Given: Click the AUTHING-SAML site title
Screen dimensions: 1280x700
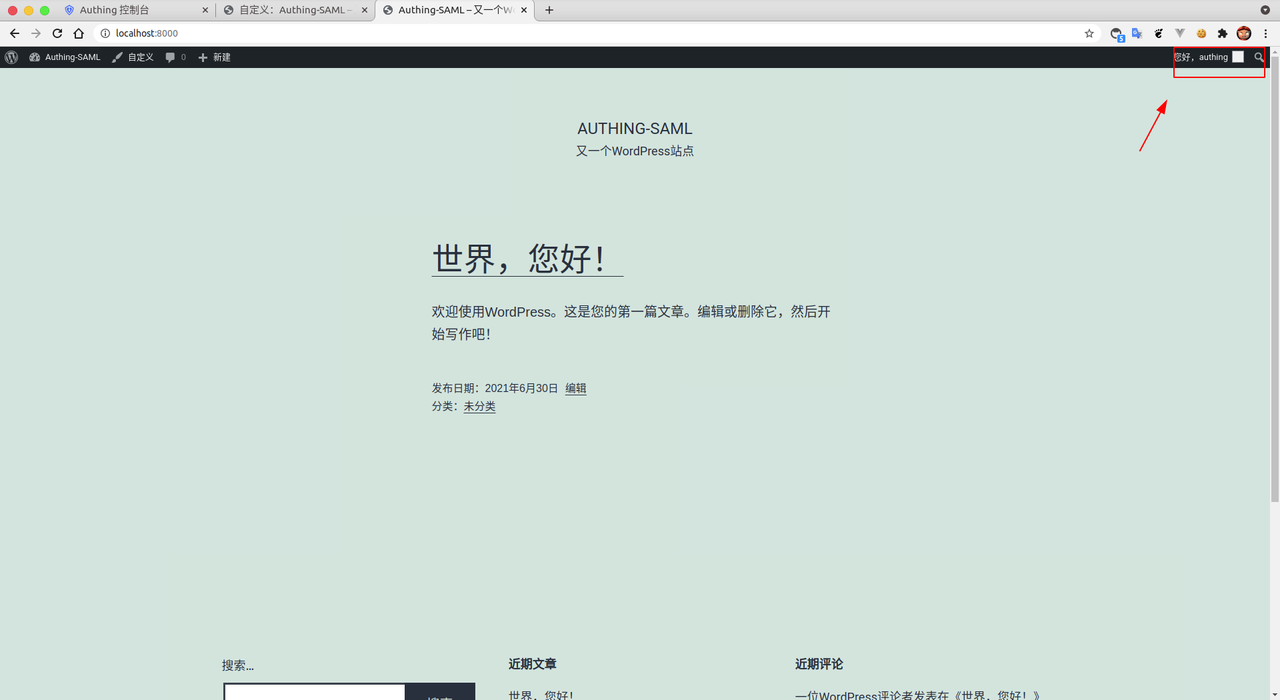Looking at the screenshot, I should click(635, 128).
